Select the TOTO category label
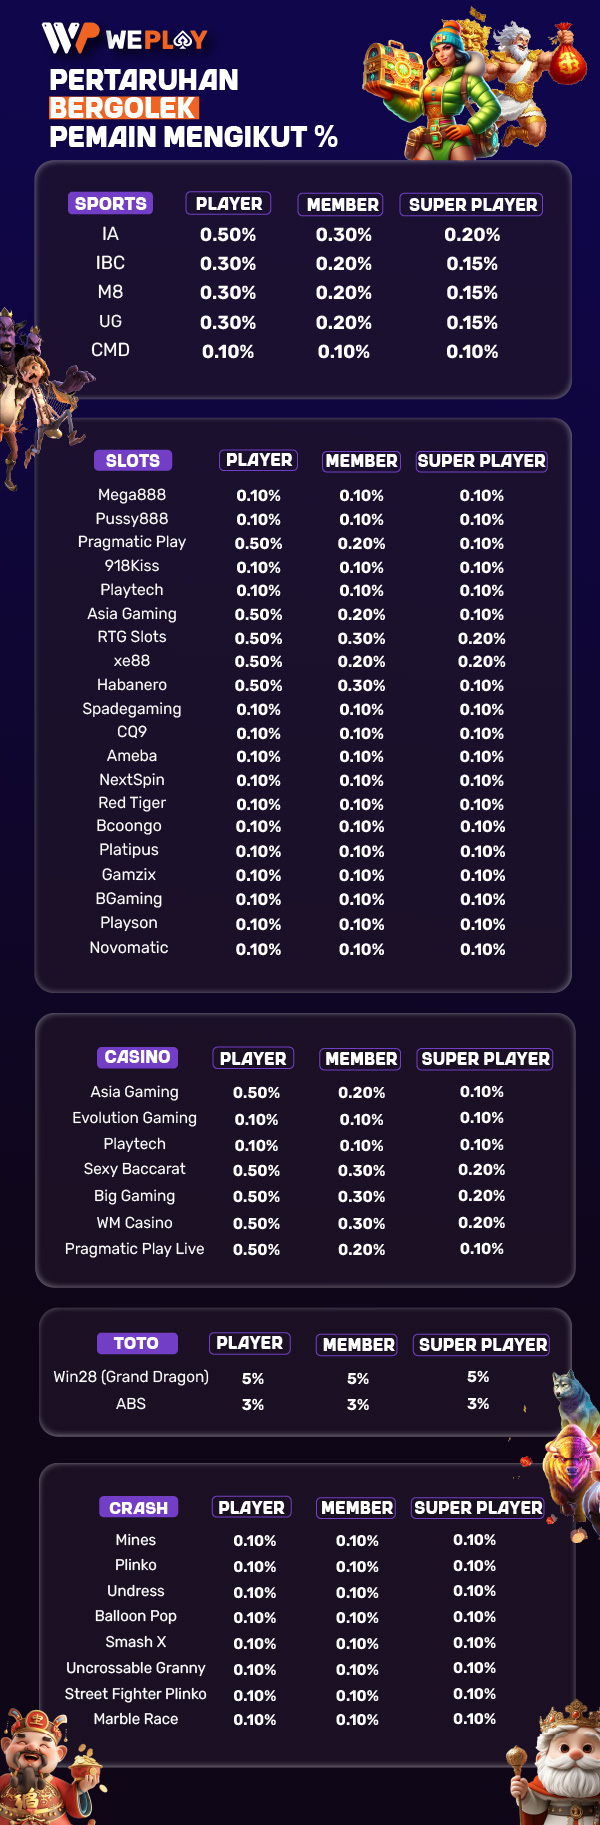This screenshot has width=600, height=1825. tap(136, 1344)
